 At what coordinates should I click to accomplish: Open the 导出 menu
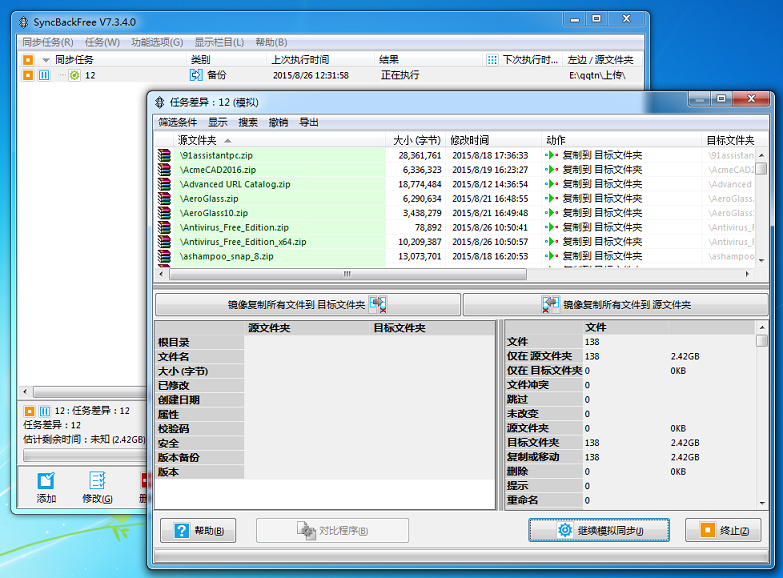(x=309, y=122)
